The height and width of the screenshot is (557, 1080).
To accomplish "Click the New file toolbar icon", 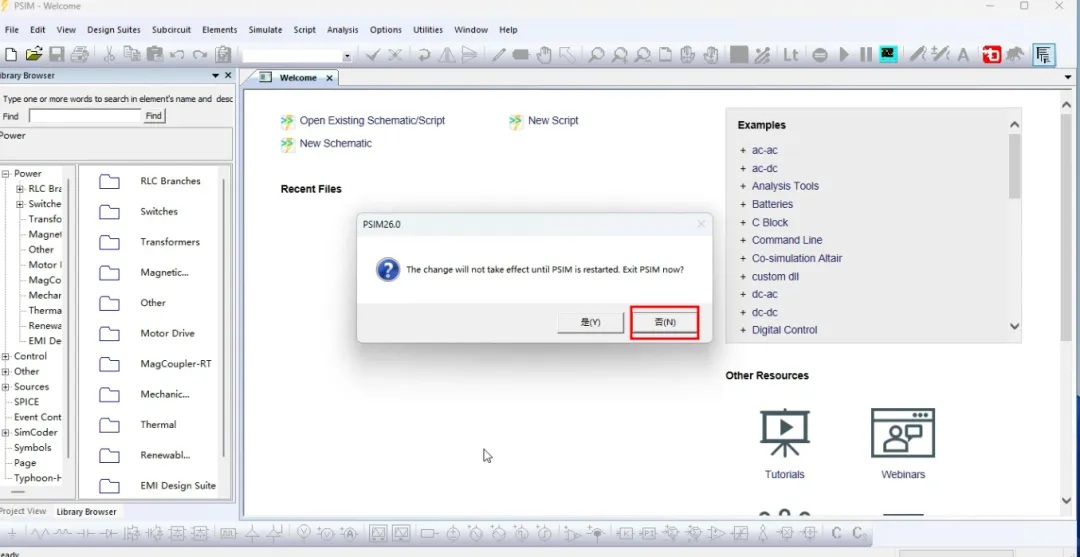I will click(11, 54).
